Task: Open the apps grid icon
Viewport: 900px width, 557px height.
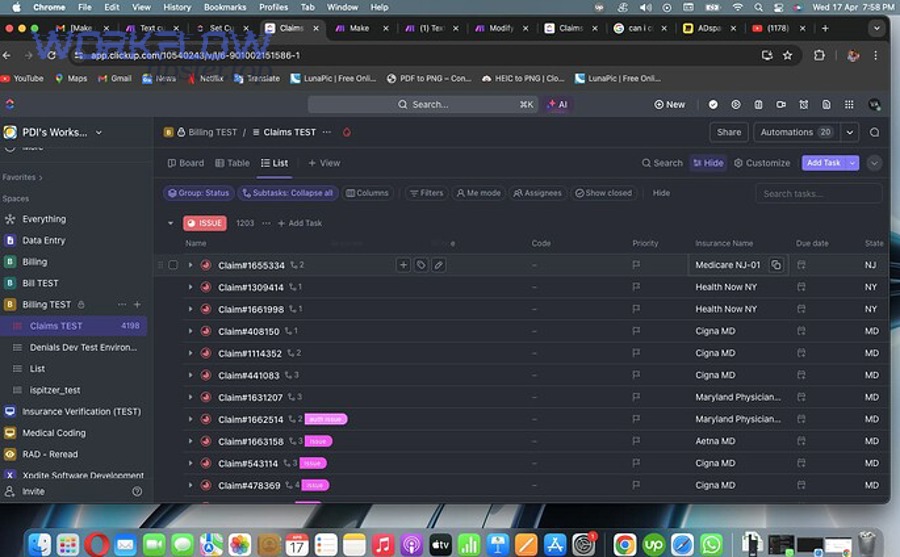Action: (x=849, y=105)
